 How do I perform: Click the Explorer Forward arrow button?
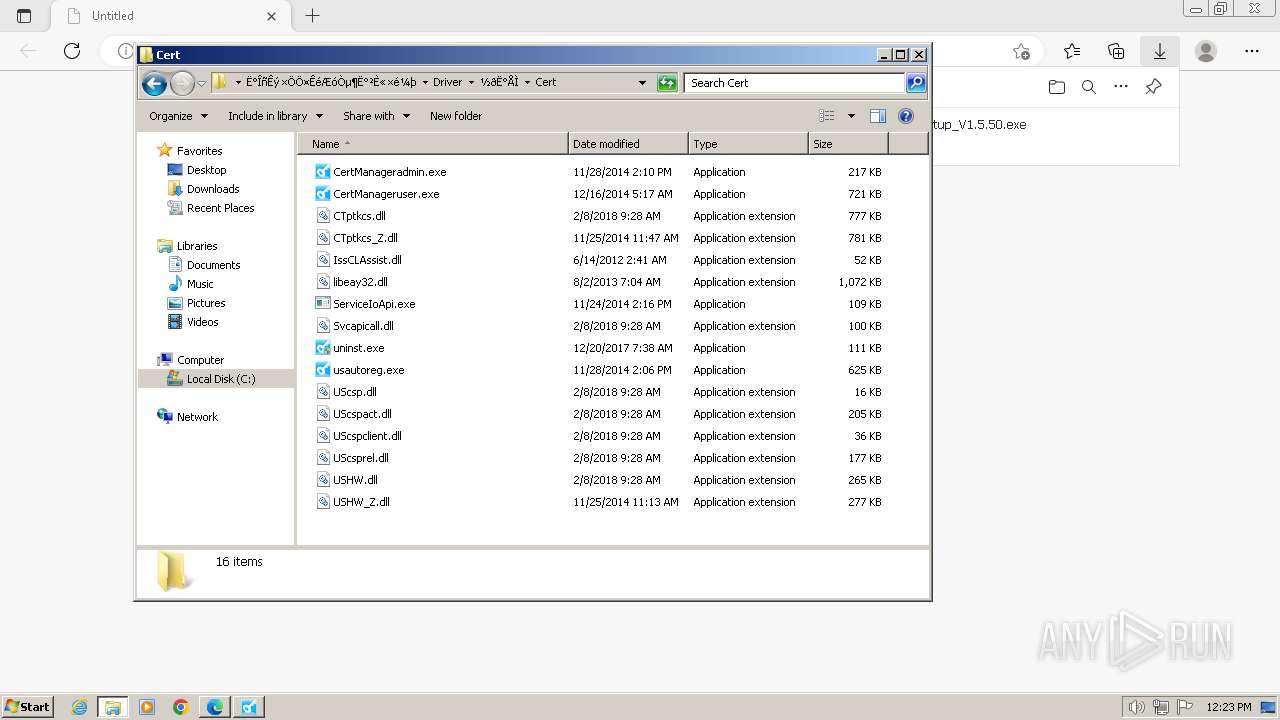pyautogui.click(x=182, y=83)
